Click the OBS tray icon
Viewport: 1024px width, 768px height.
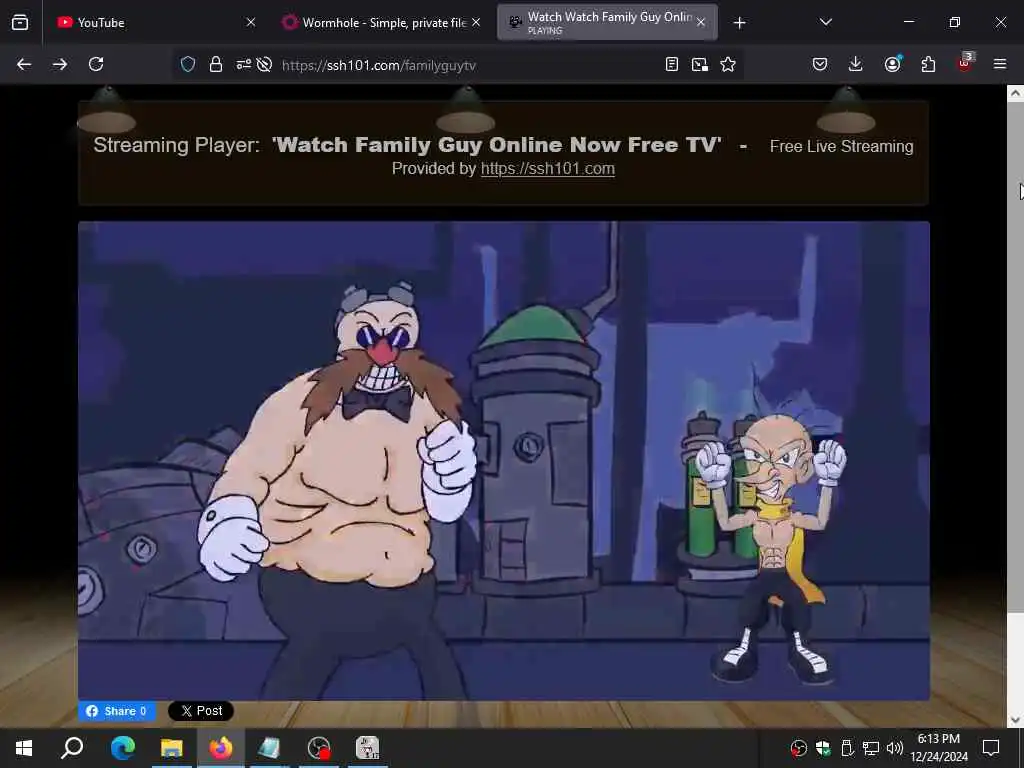coord(798,748)
